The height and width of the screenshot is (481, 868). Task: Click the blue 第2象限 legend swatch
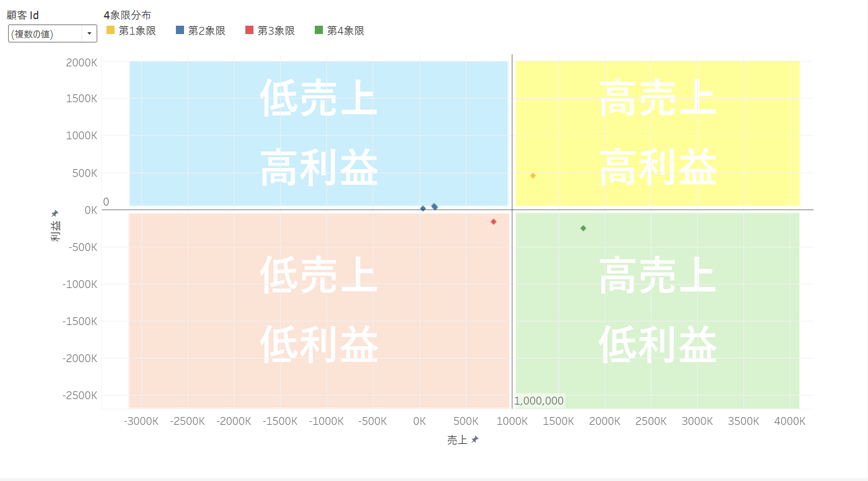point(180,31)
